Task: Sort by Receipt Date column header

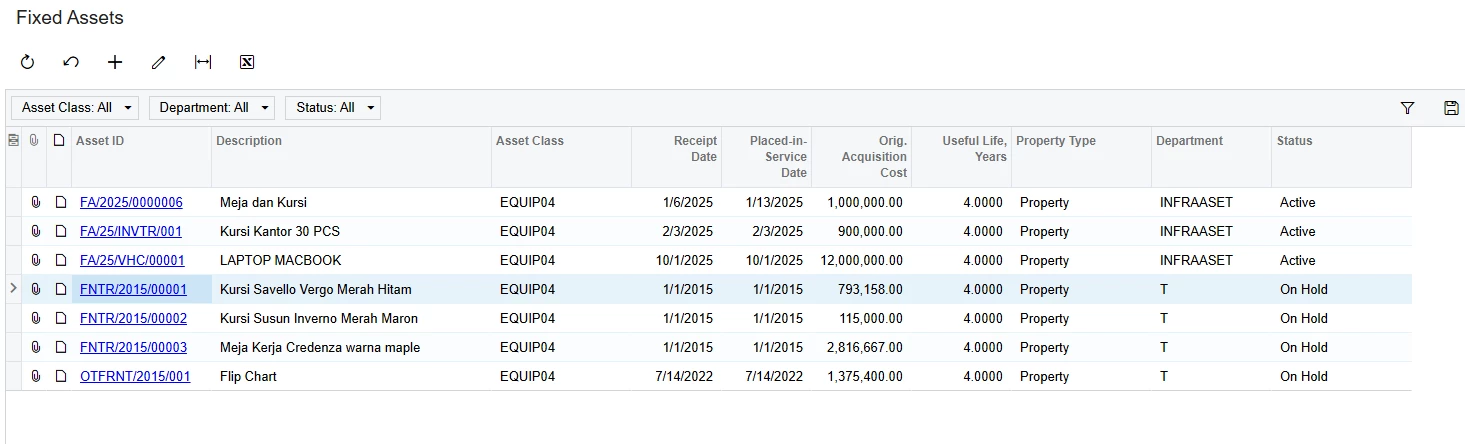Action: pyautogui.click(x=676, y=157)
